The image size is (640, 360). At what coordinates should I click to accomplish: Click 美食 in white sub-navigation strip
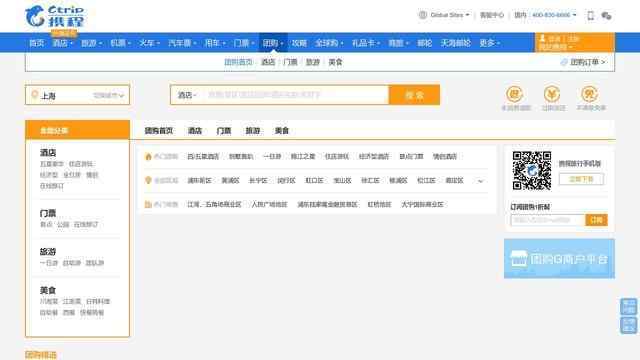336,62
